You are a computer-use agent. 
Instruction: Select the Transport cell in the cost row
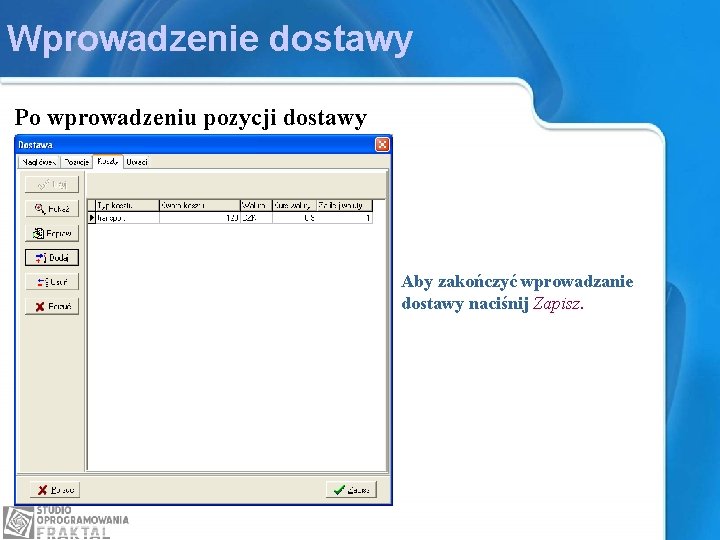click(x=127, y=218)
